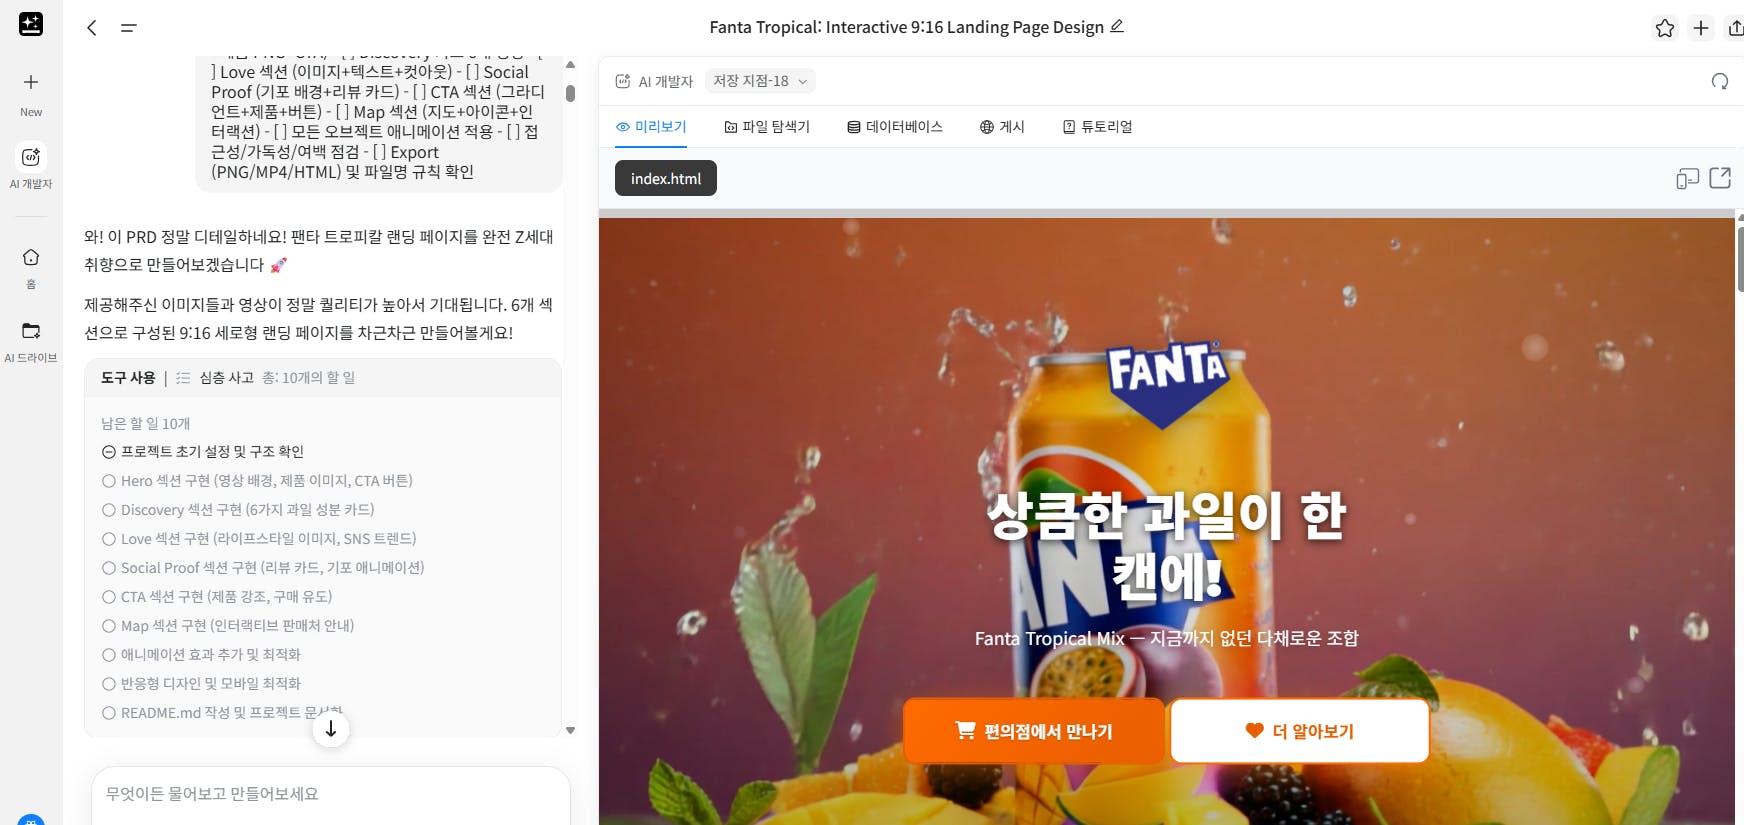1744x825 pixels.
Task: Open preview in new window icon
Action: point(1720,178)
